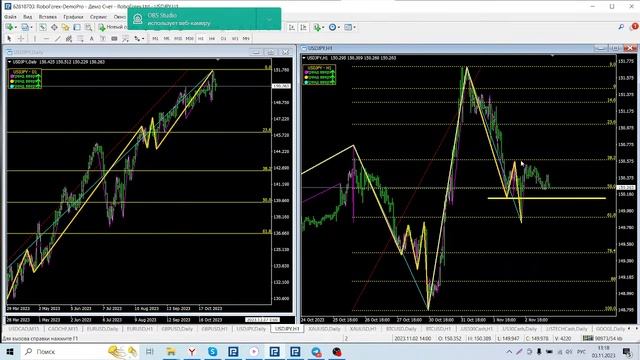640x360 pixels.
Task: Select the Horizontal Line tool
Action: 46,38
